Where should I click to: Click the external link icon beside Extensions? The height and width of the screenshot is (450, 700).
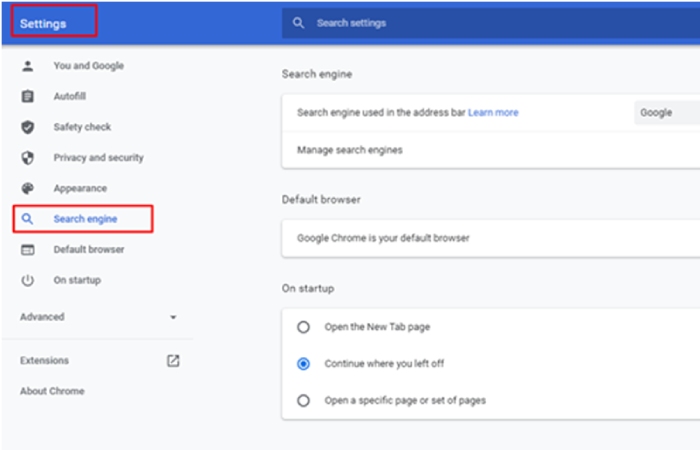click(x=173, y=361)
